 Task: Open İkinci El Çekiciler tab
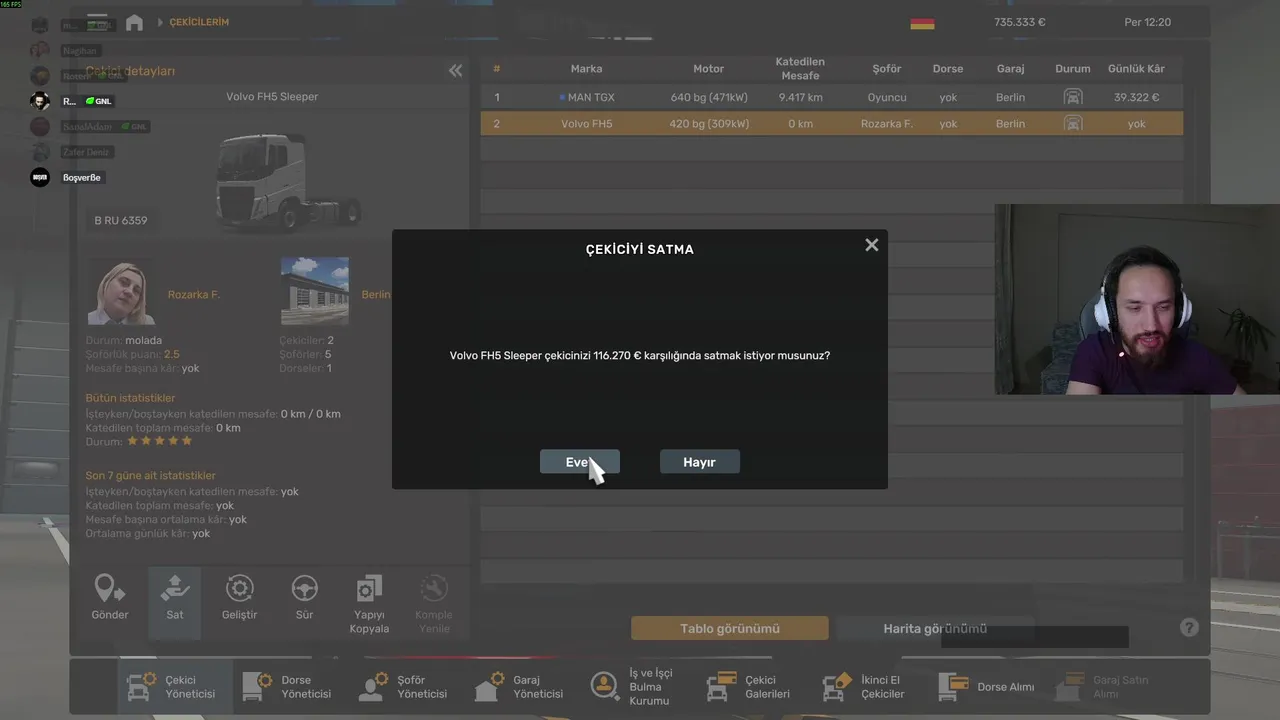pos(867,687)
